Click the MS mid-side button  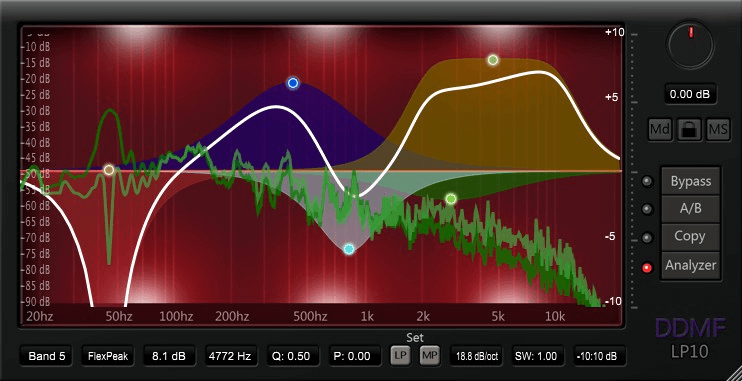(x=718, y=130)
